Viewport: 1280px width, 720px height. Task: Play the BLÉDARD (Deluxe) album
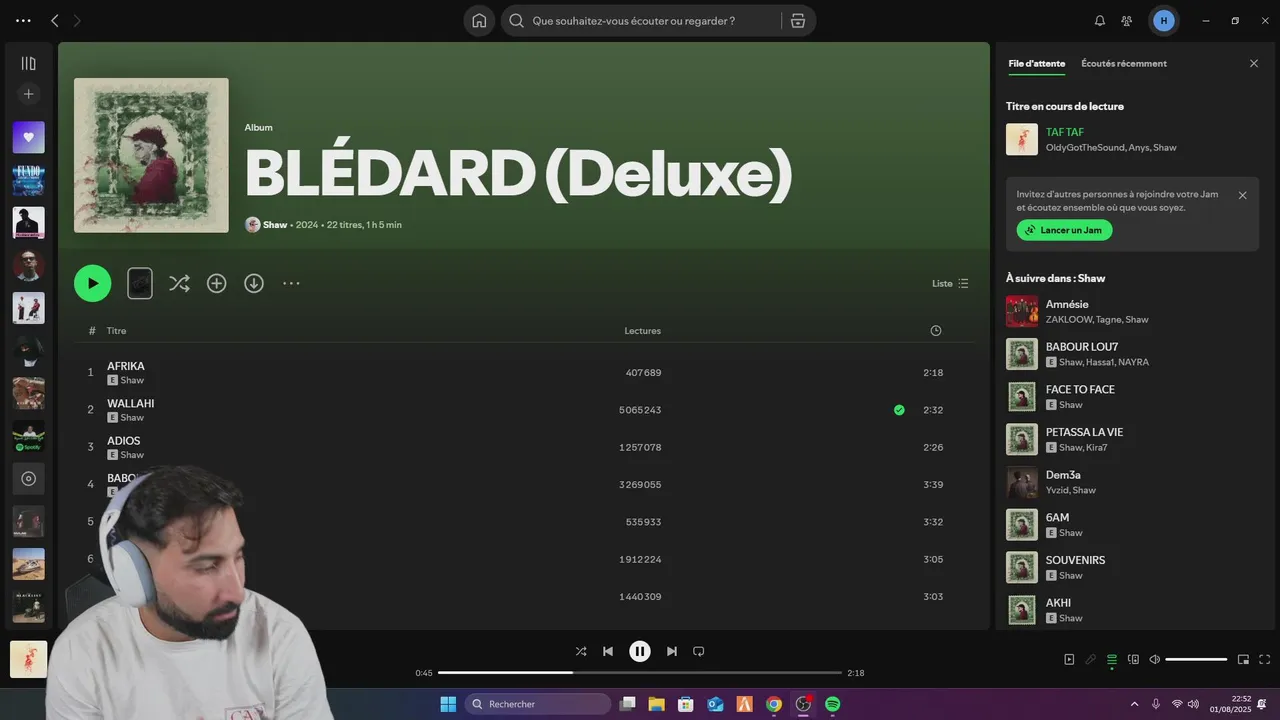[92, 283]
